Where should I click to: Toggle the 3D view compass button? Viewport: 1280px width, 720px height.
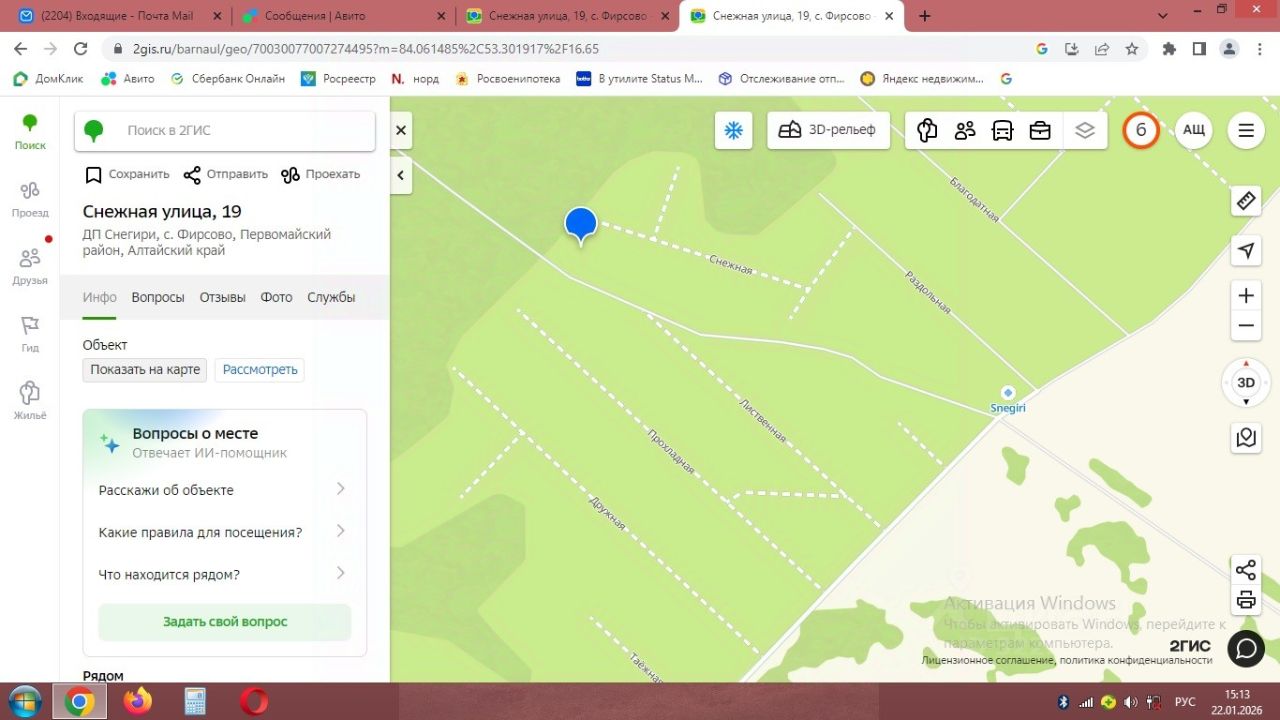pyautogui.click(x=1246, y=382)
